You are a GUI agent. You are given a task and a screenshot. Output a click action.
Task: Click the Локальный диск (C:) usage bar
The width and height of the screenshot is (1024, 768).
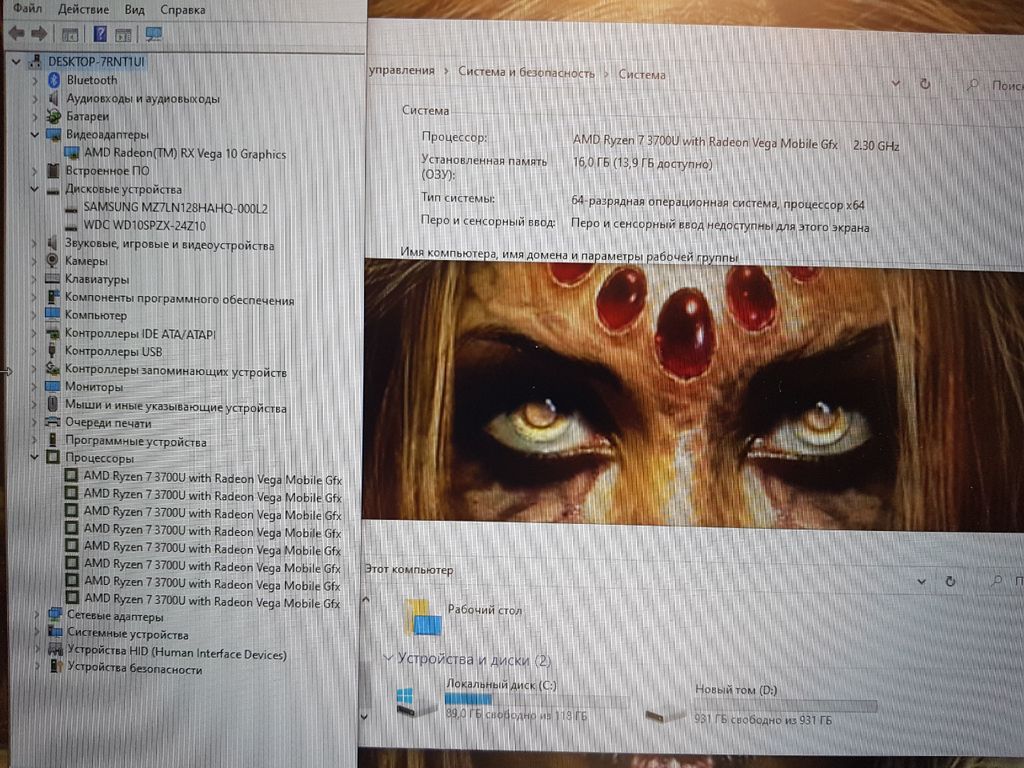pyautogui.click(x=537, y=701)
